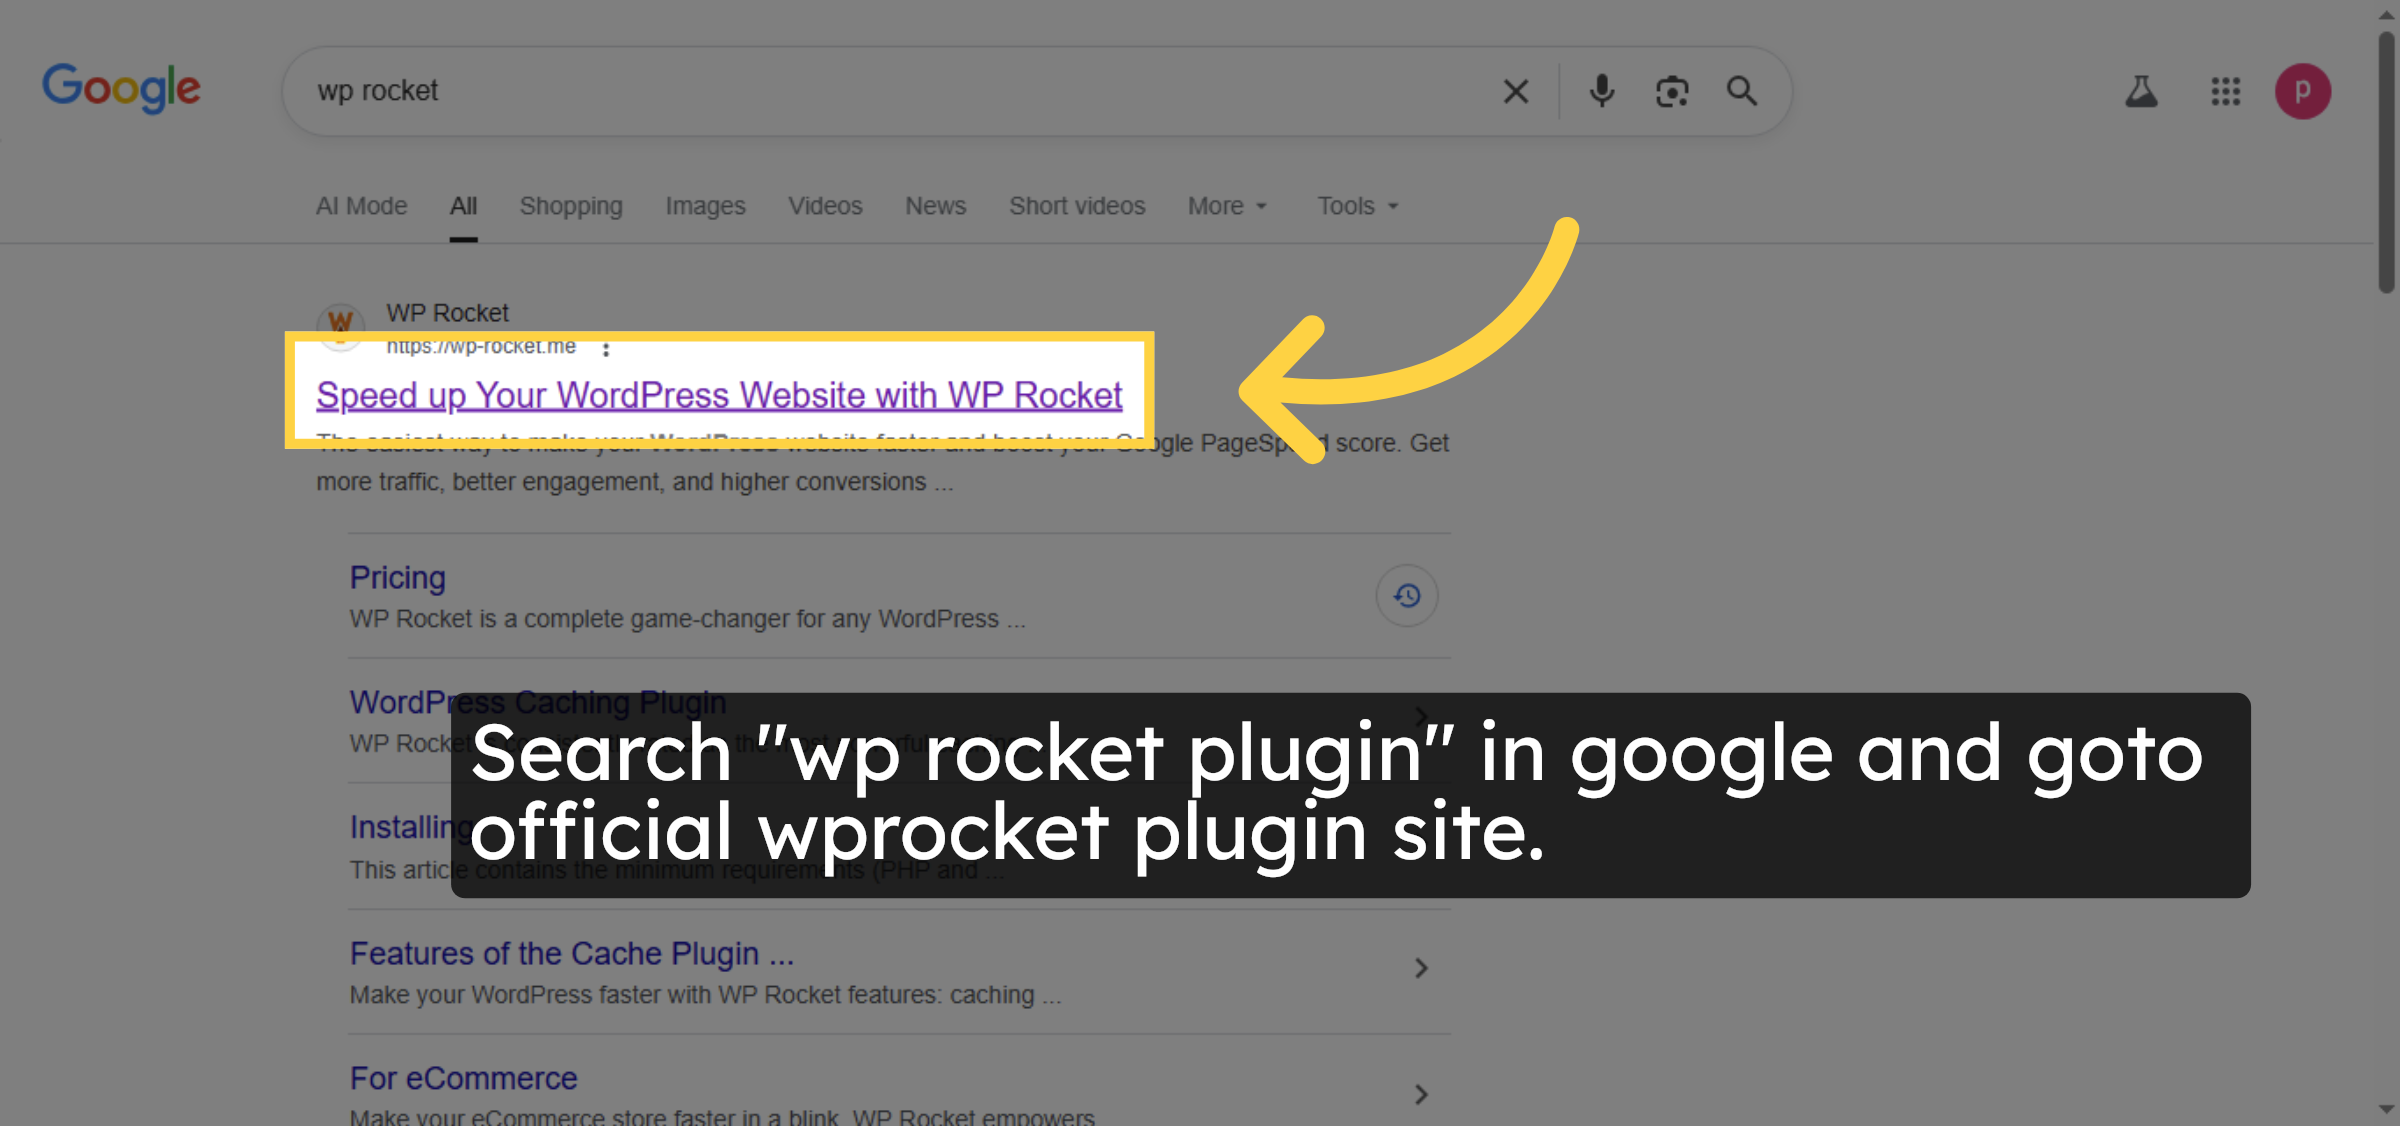Screen dimensions: 2400x1126
Task: Open the Tools dropdown
Action: (1355, 206)
